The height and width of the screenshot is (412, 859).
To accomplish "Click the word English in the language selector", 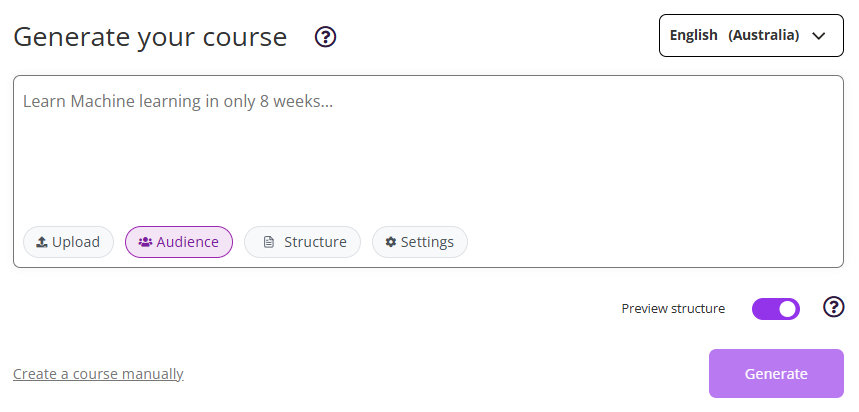I will [x=693, y=35].
